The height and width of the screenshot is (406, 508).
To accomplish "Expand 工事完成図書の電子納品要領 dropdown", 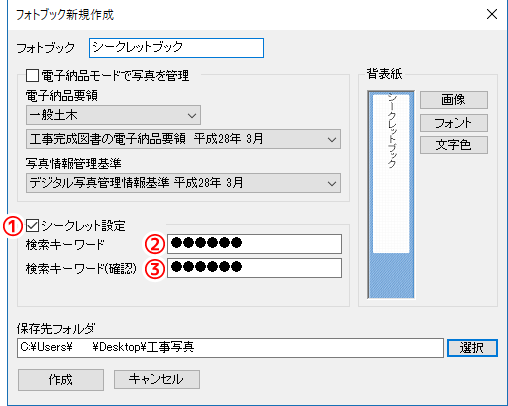I will point(183,139).
